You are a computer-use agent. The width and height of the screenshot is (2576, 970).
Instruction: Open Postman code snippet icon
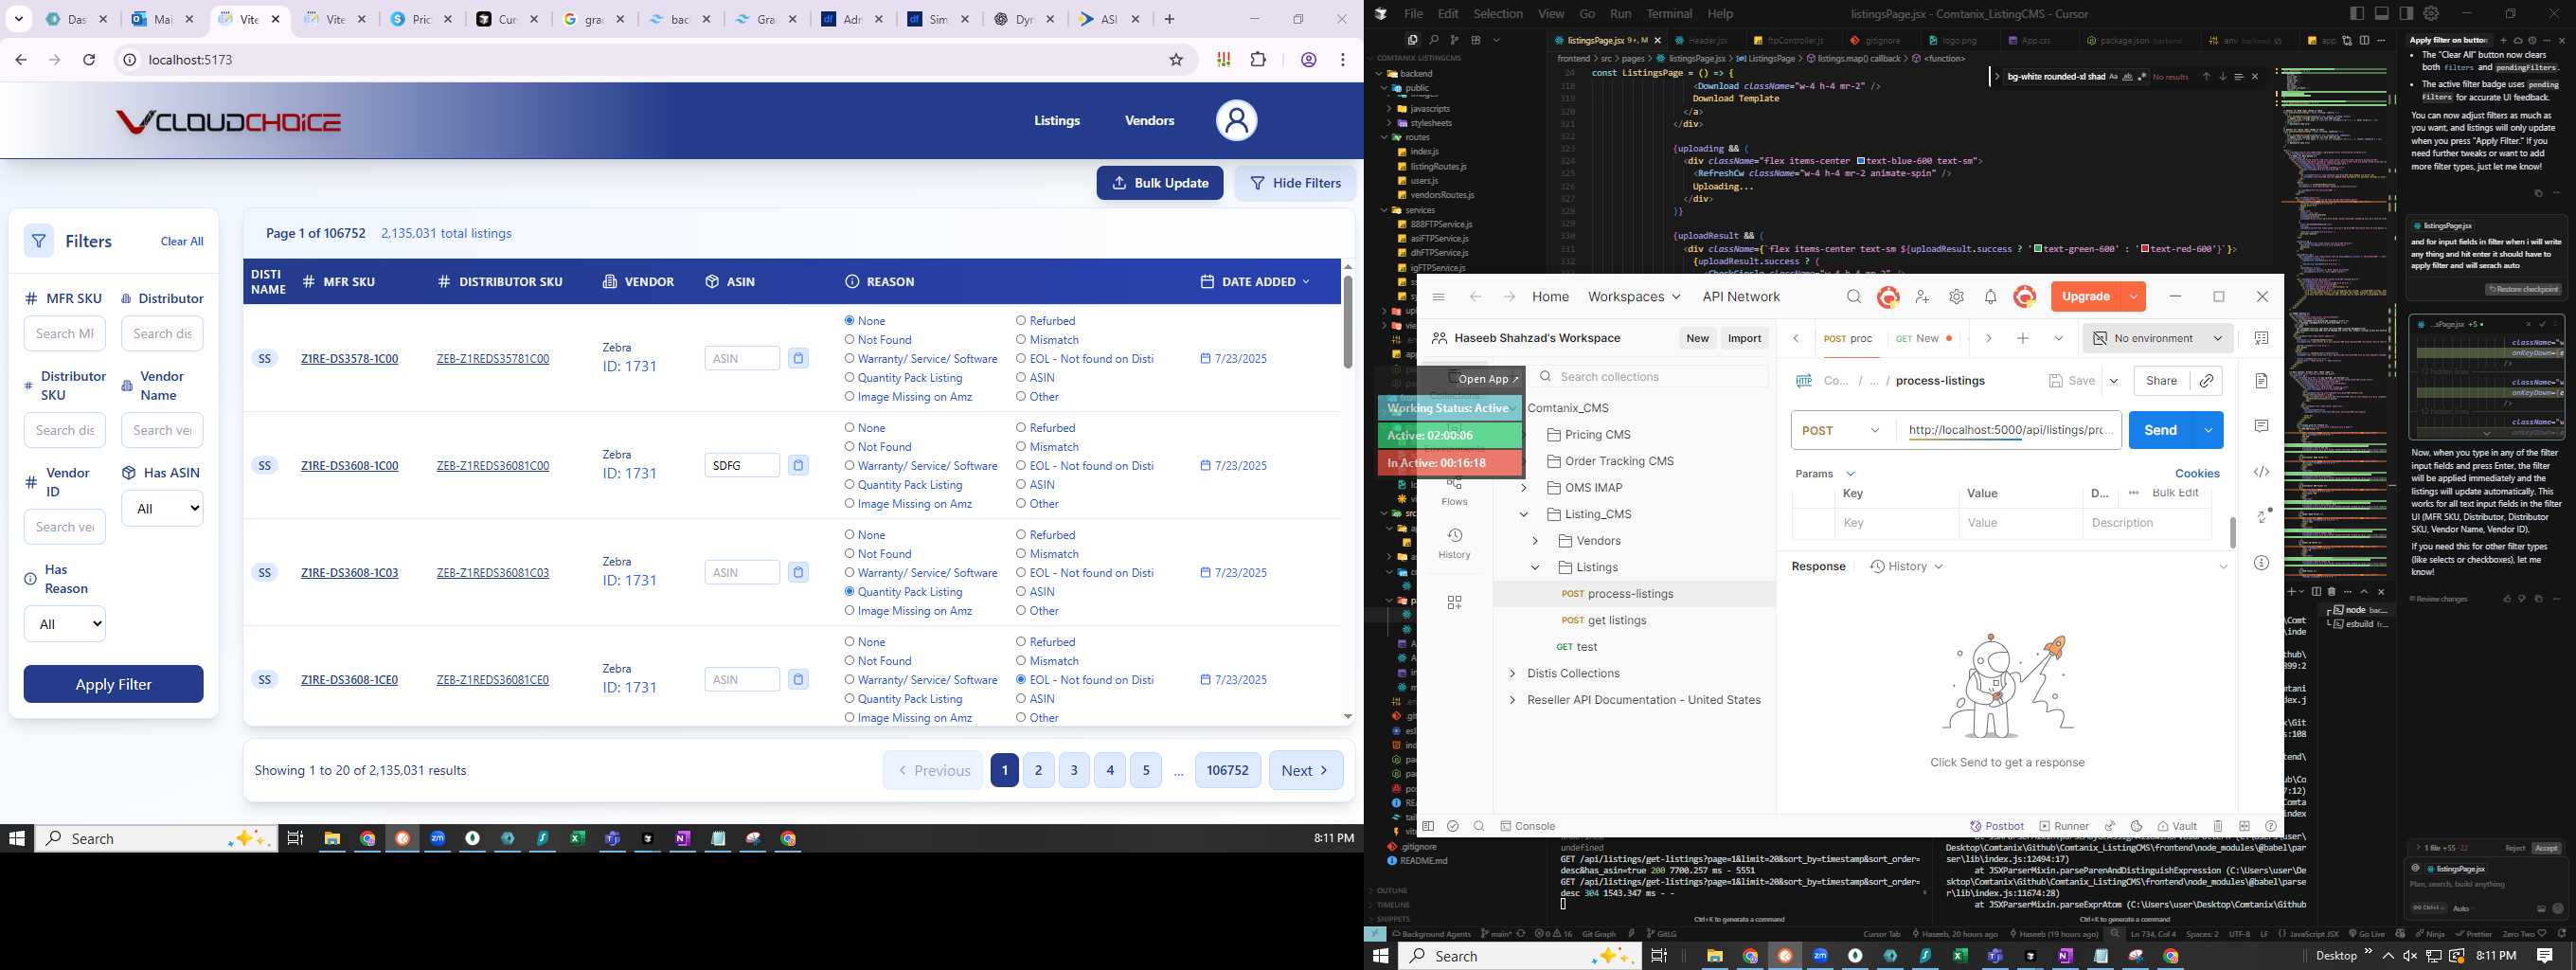point(2261,471)
